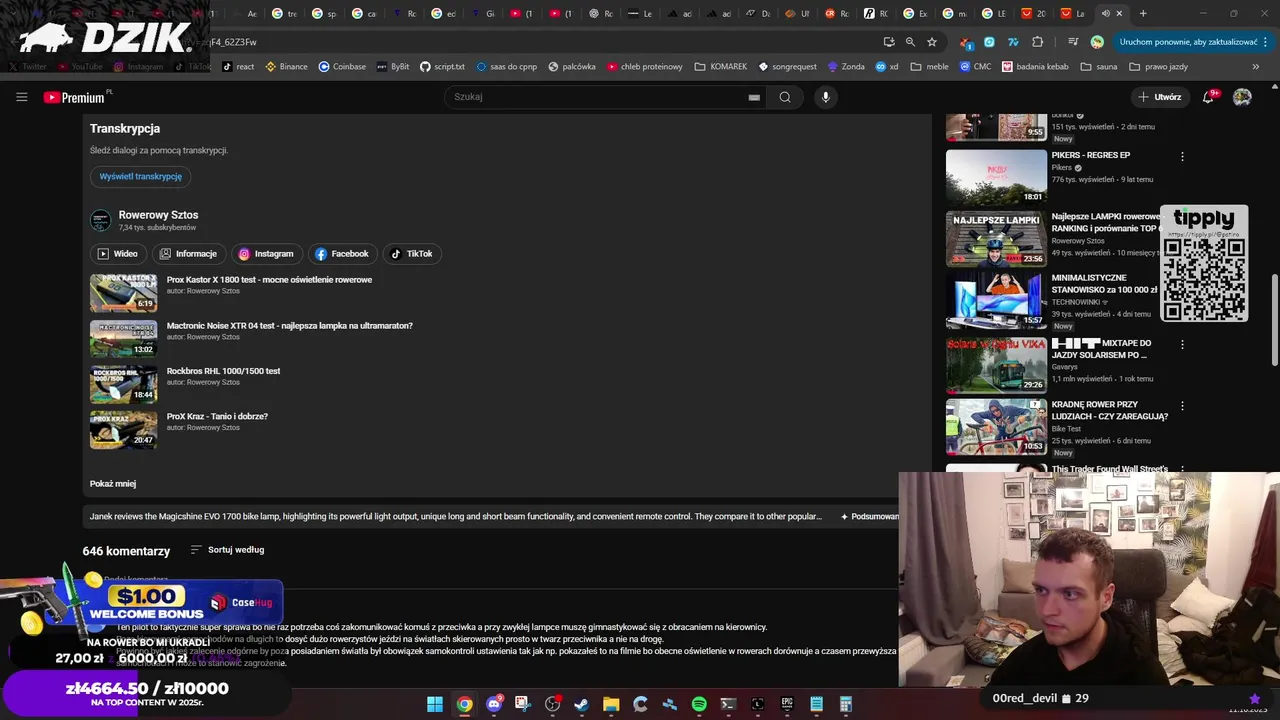Open the Zonda bookmark
1280x720 pixels.
click(846, 67)
